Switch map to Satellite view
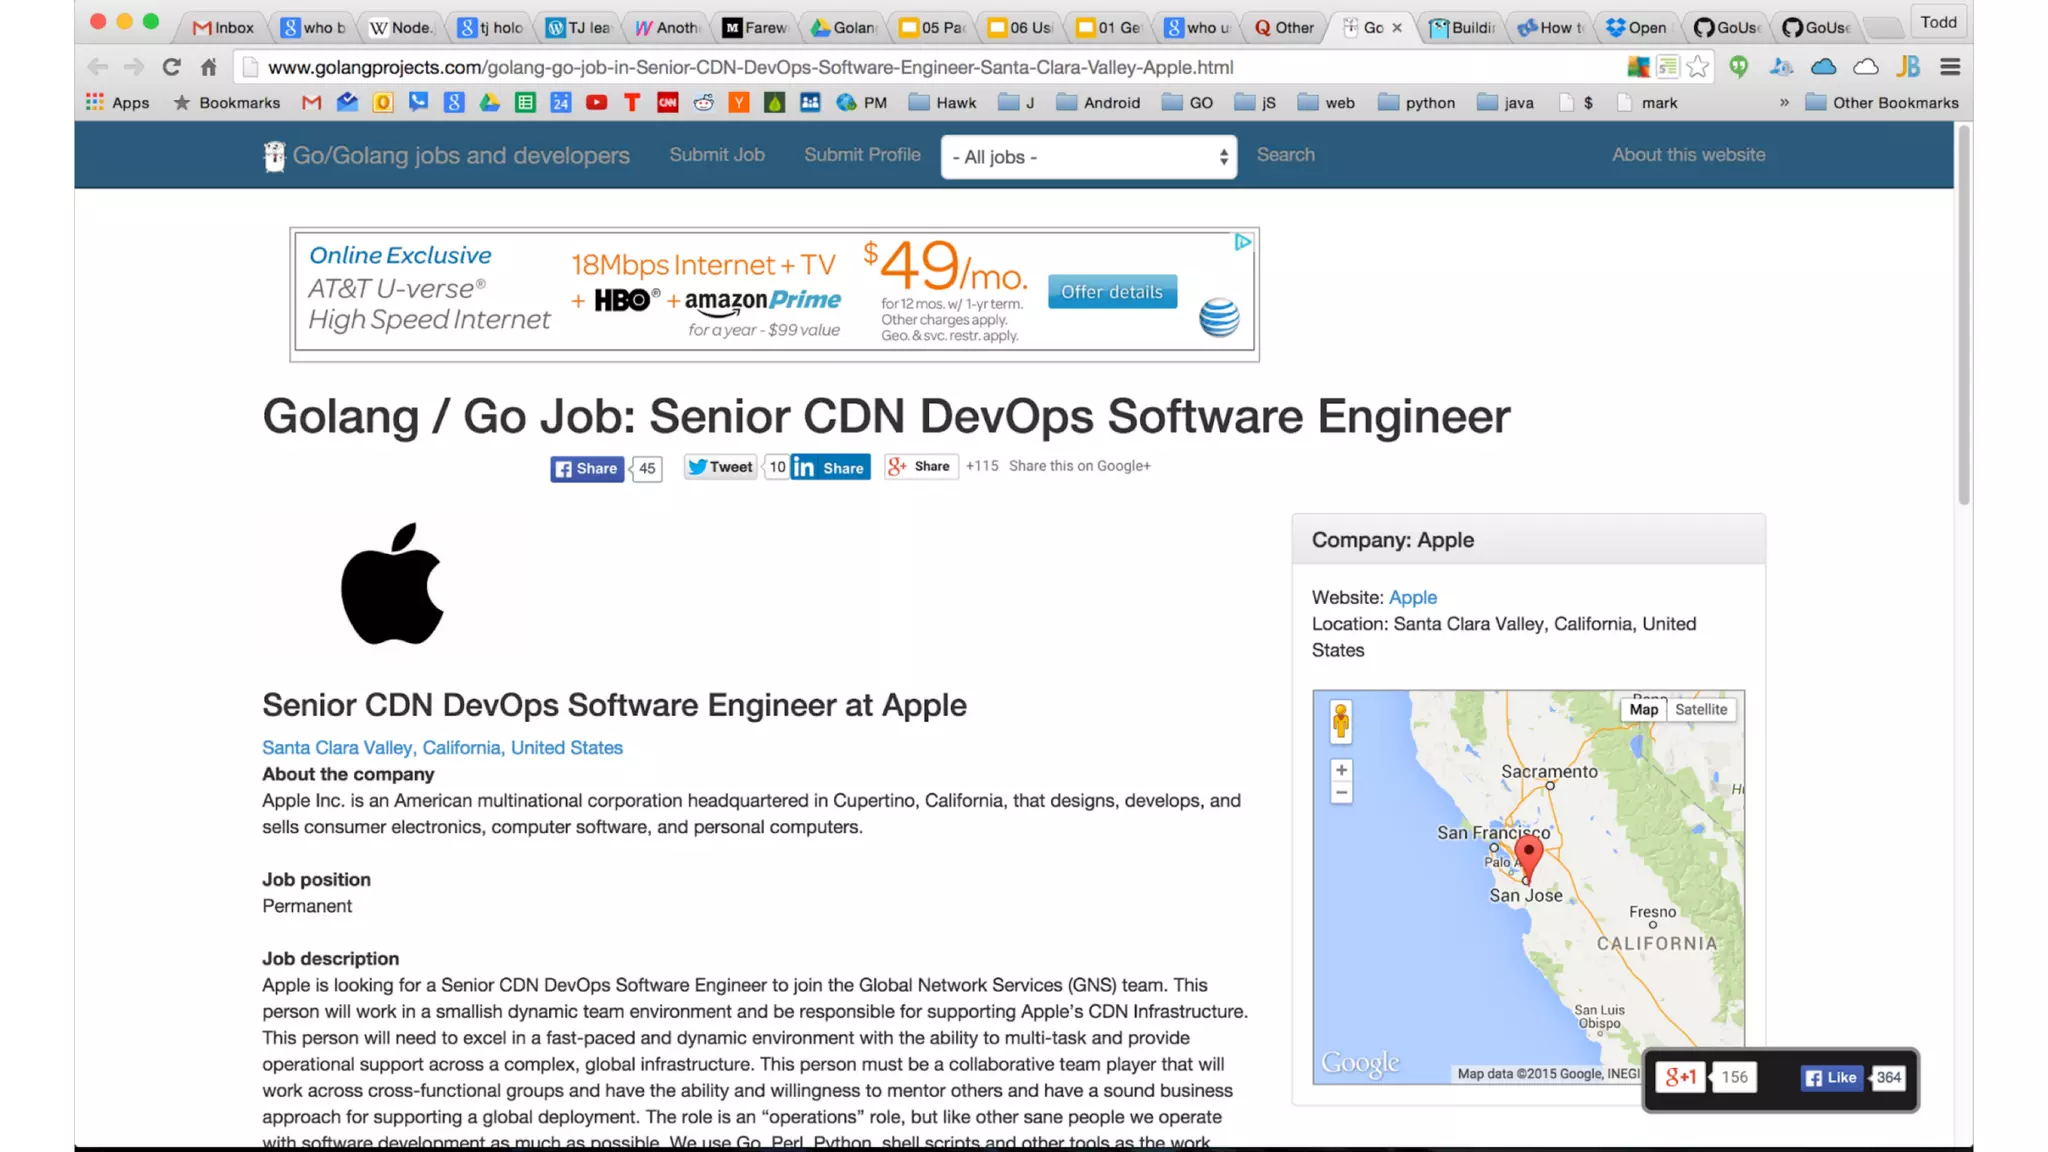The height and width of the screenshot is (1152, 2048). (x=1700, y=709)
